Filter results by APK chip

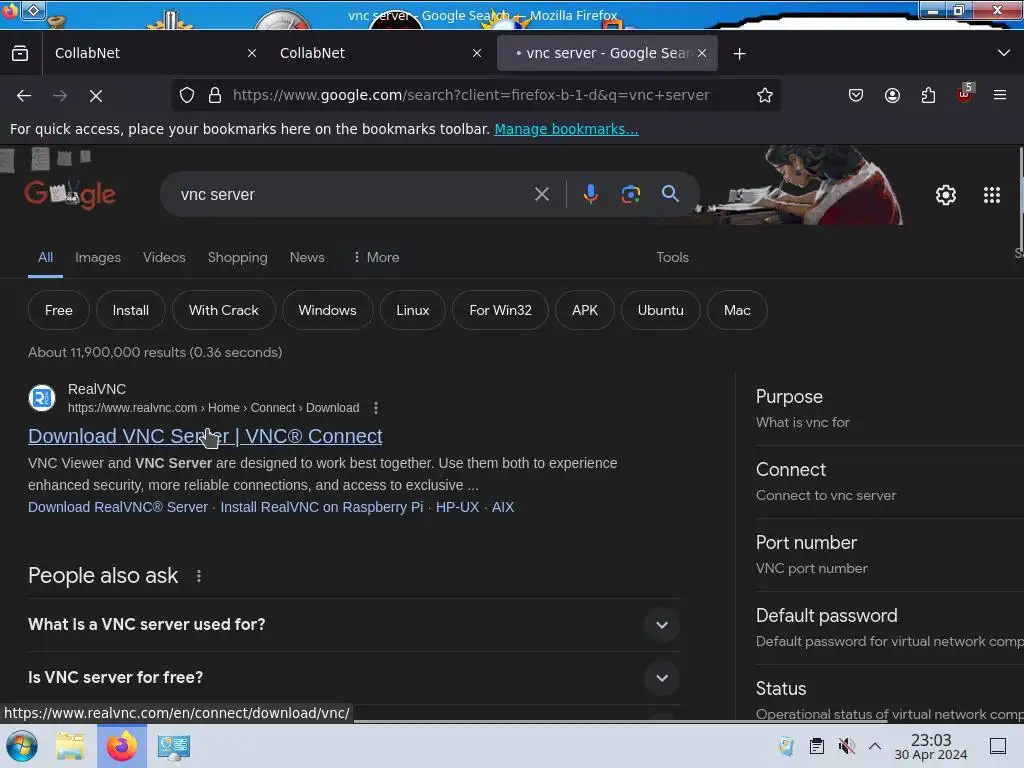pyautogui.click(x=584, y=310)
